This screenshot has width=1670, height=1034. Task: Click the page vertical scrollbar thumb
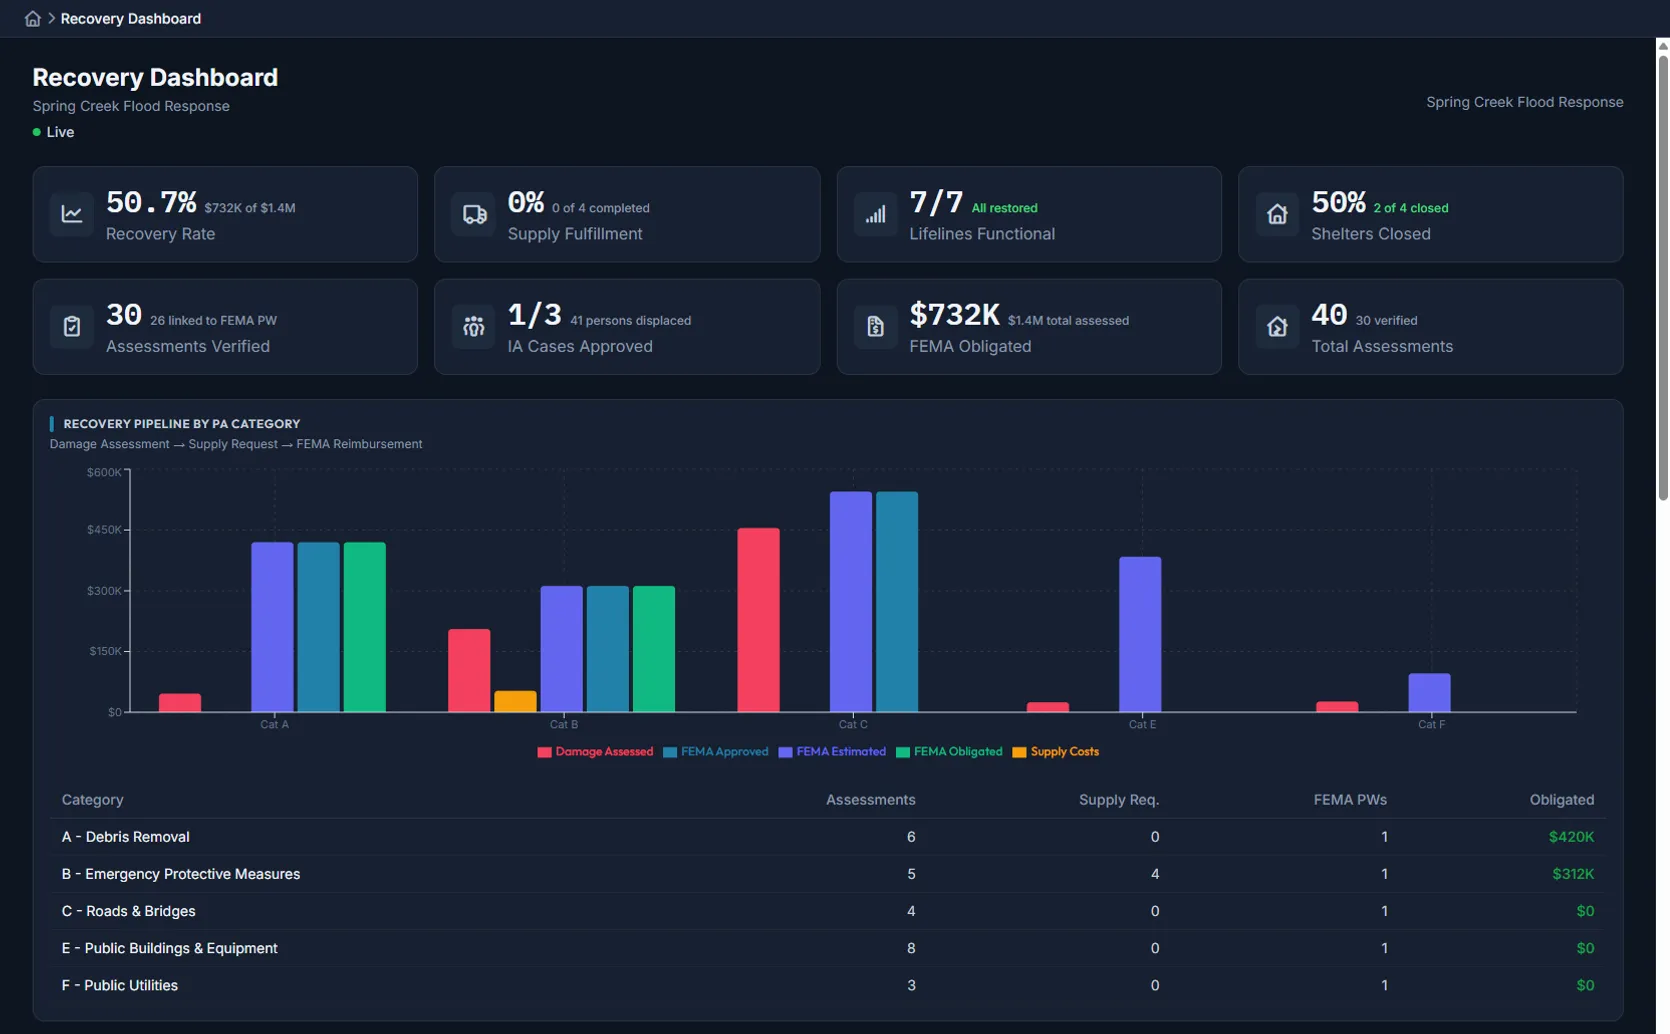click(1663, 277)
